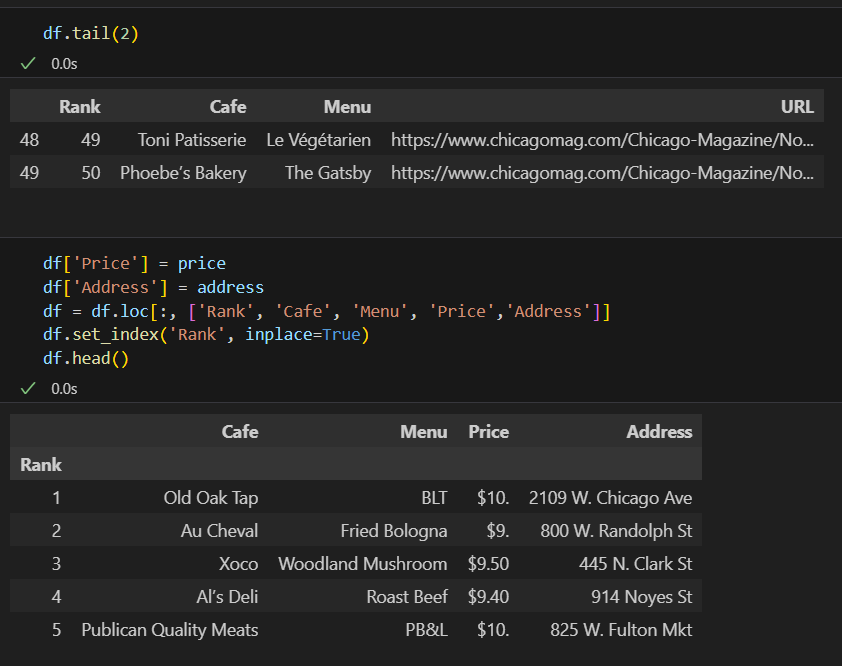The width and height of the screenshot is (842, 666).
Task: Click the Roast Beef cell
Action: 407,597
